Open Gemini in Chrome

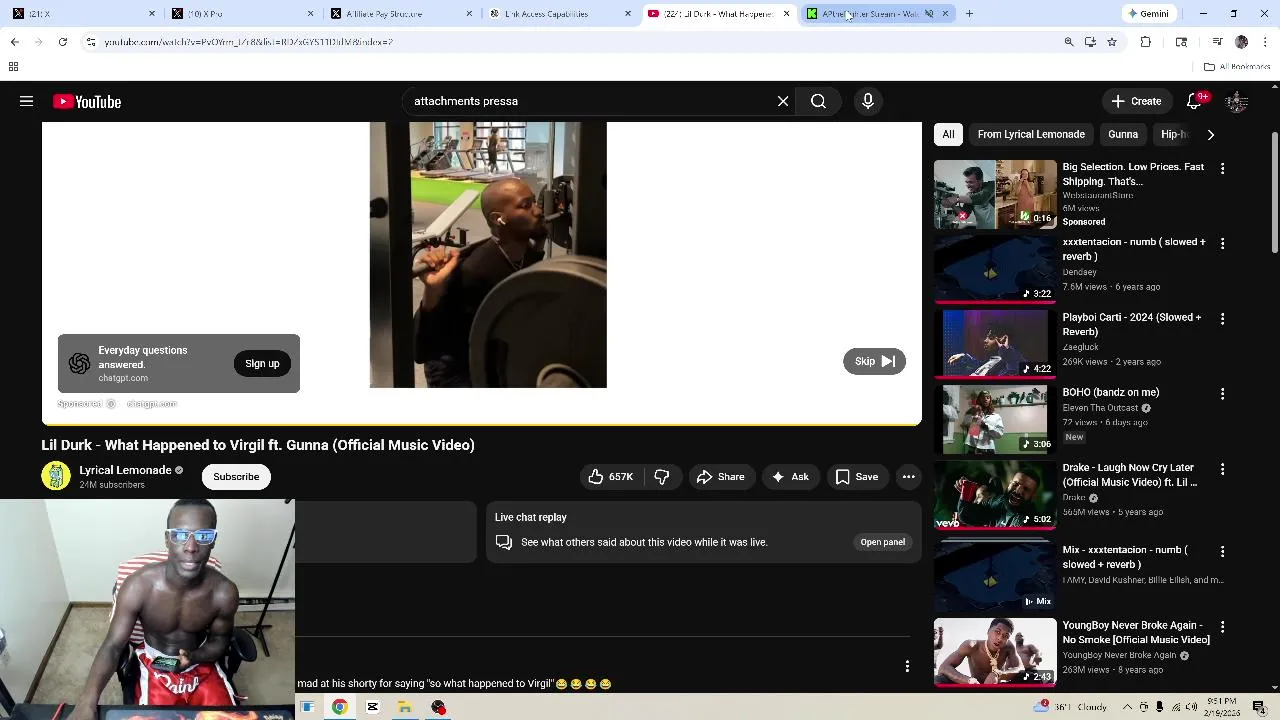point(1148,14)
